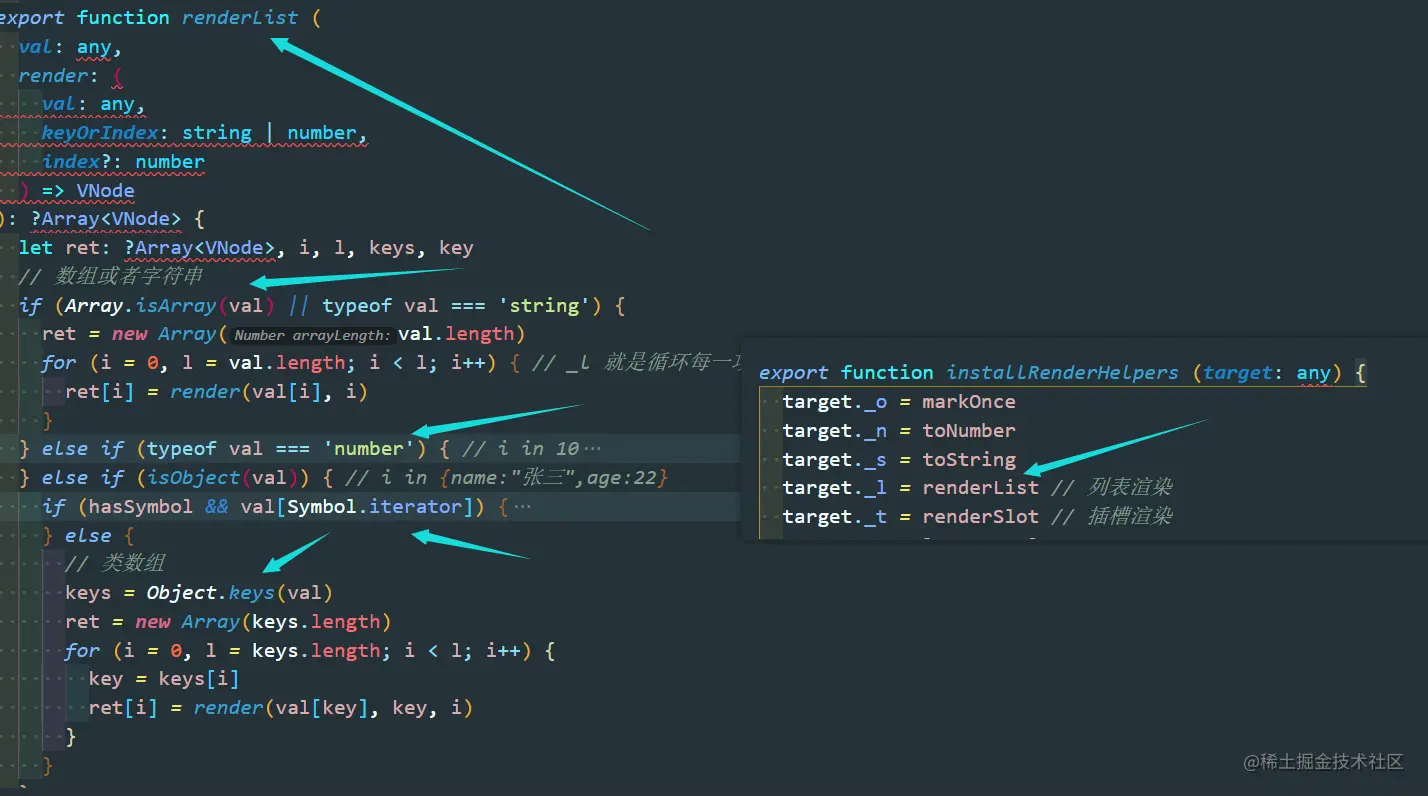Click renderList in target._l assignment

[x=981, y=488]
